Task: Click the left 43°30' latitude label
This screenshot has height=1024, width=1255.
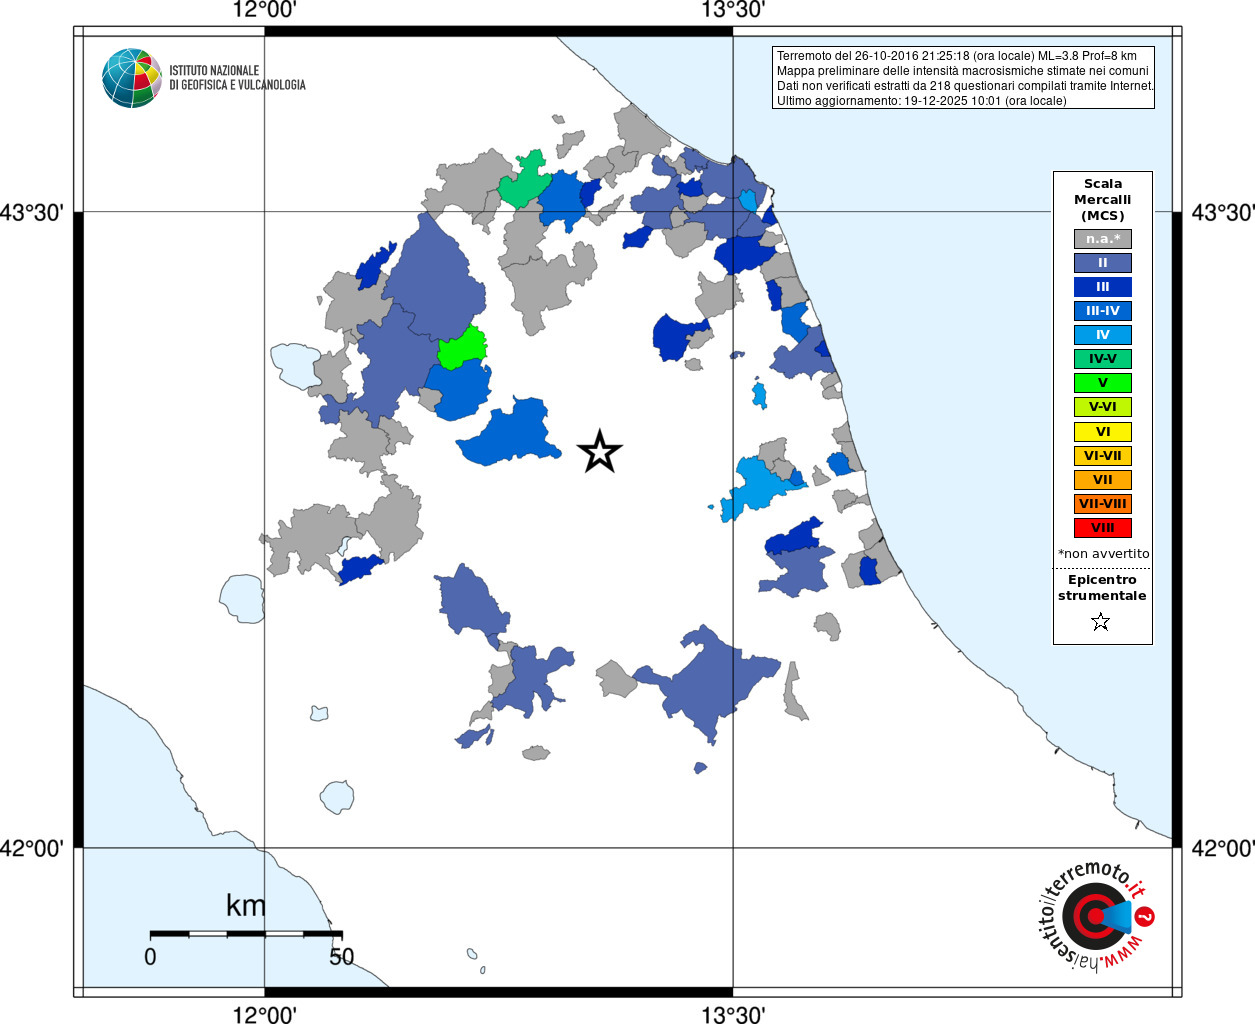Action: tap(32, 213)
